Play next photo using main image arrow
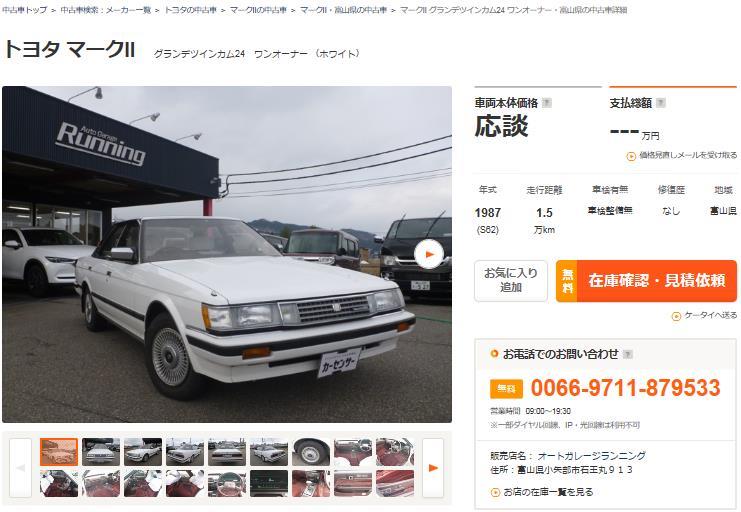Viewport: 741px width, 512px height. (429, 254)
